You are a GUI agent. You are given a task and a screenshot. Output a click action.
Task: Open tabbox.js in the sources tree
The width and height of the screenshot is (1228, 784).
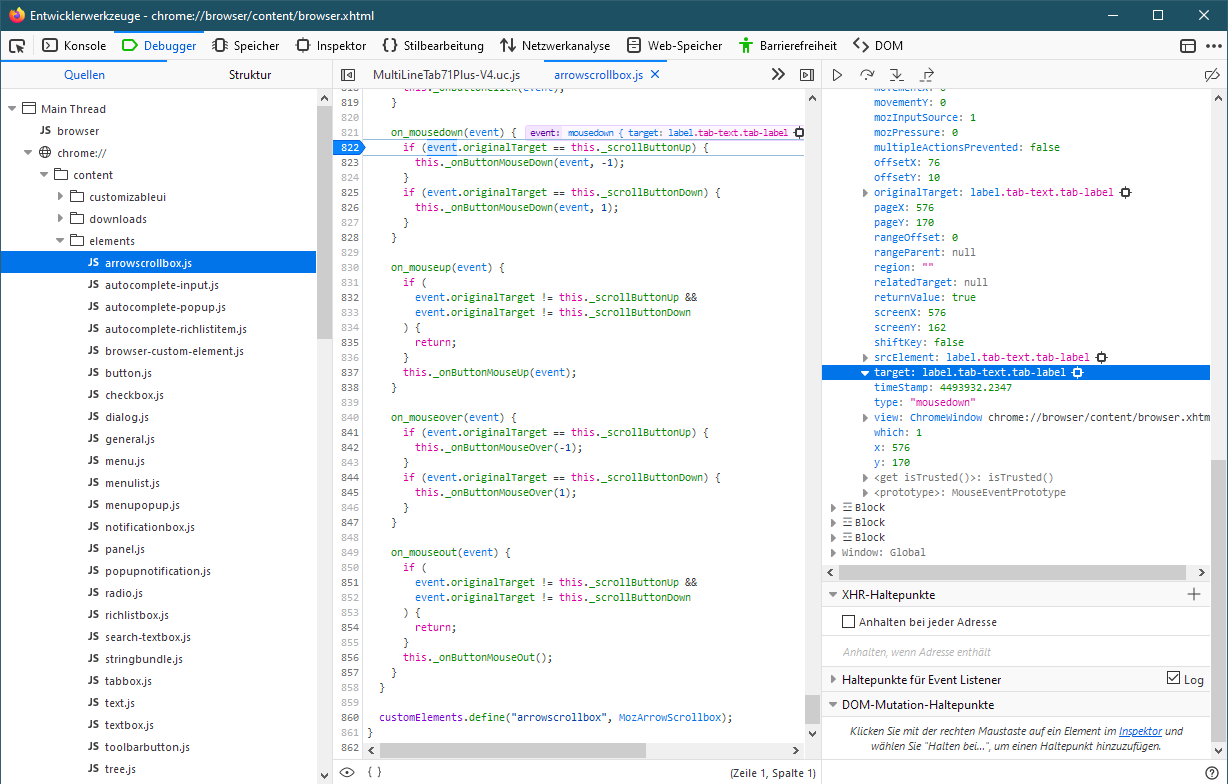pyautogui.click(x=128, y=681)
